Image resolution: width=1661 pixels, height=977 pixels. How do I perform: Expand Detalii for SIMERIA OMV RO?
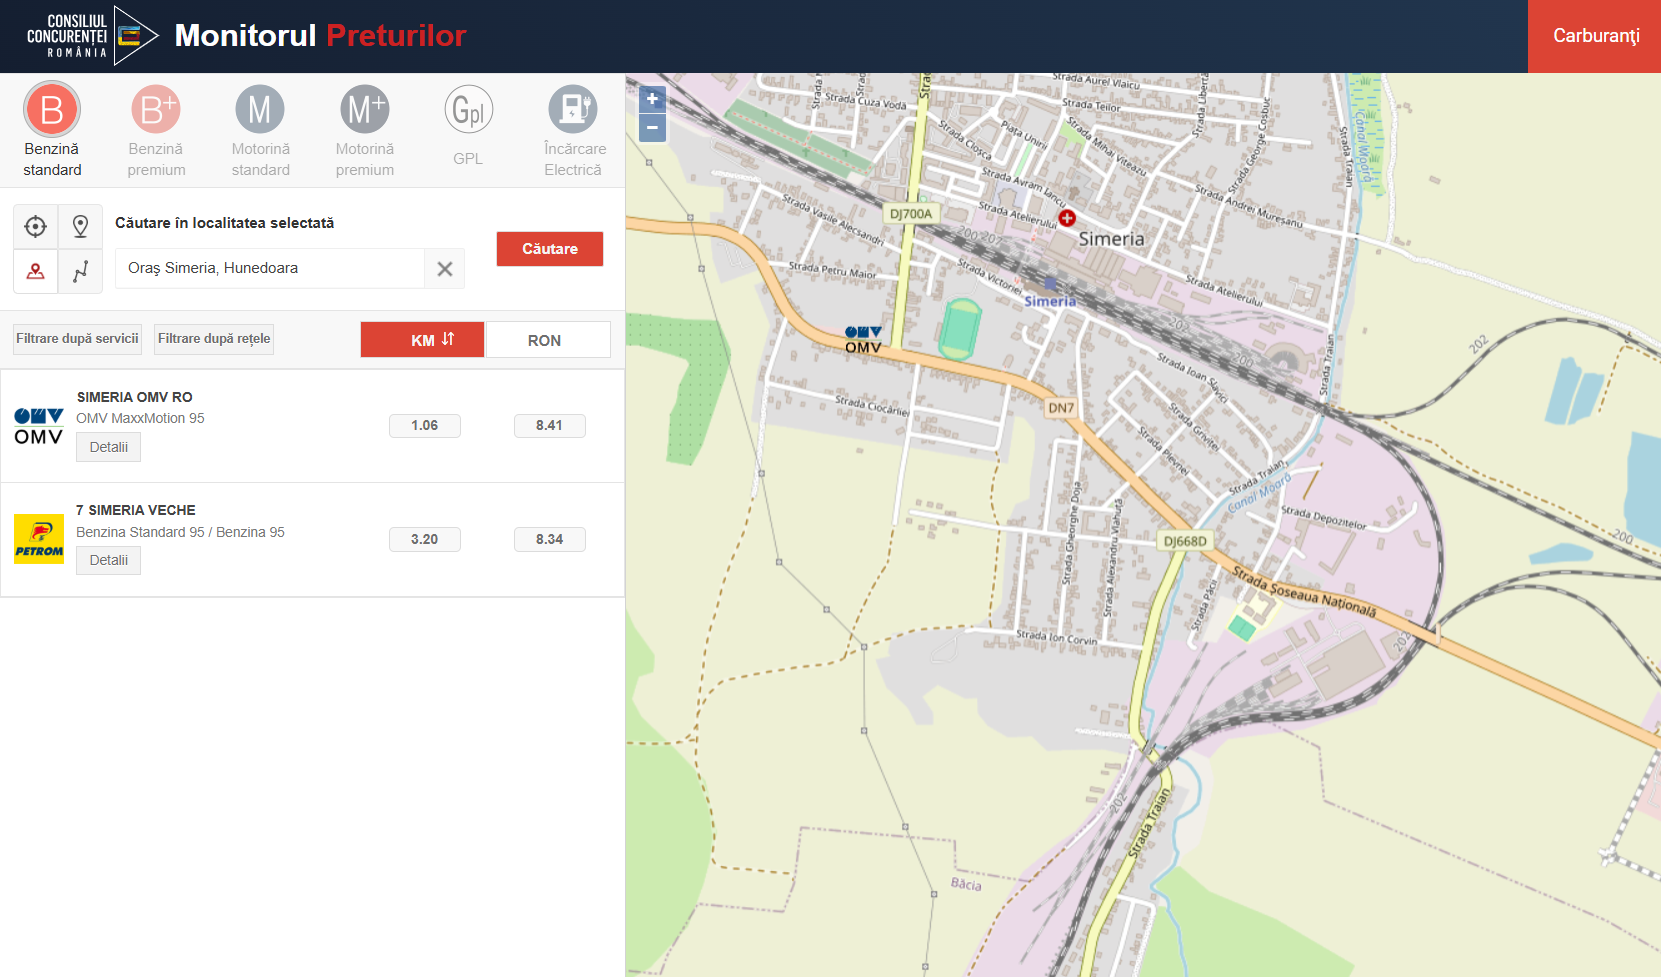(x=108, y=447)
